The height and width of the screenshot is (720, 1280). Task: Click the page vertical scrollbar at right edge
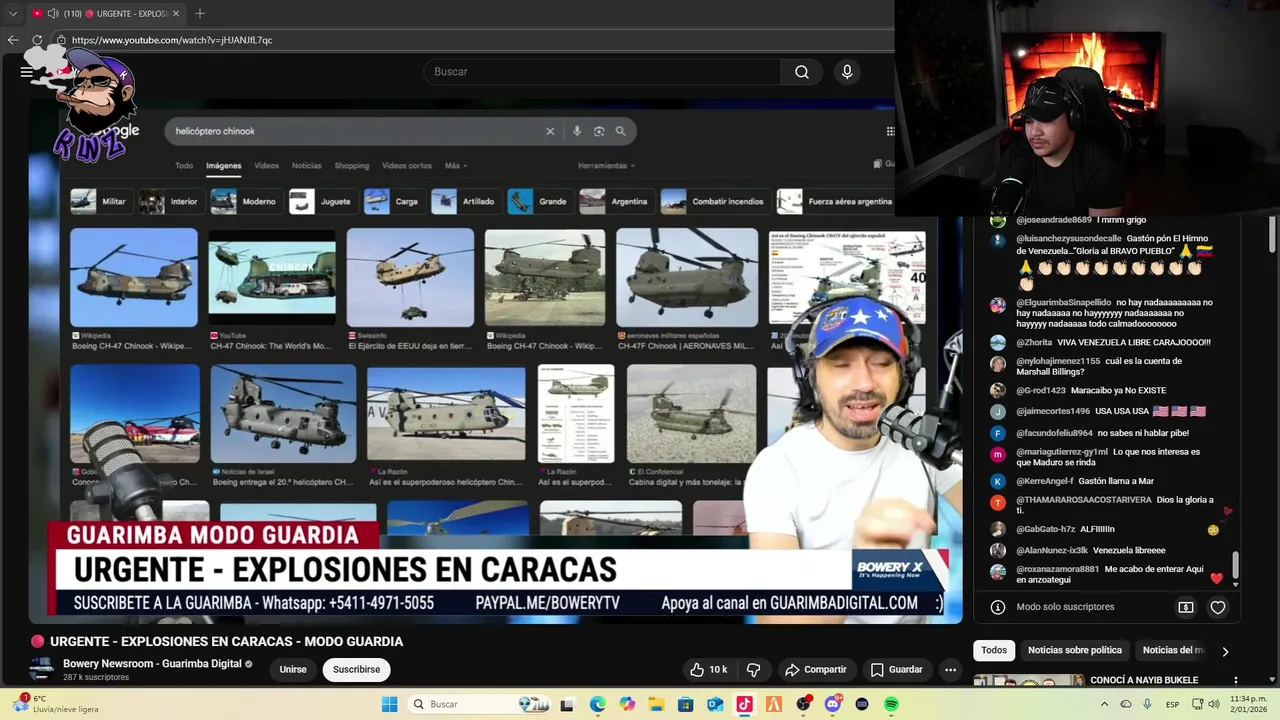click(x=1272, y=234)
